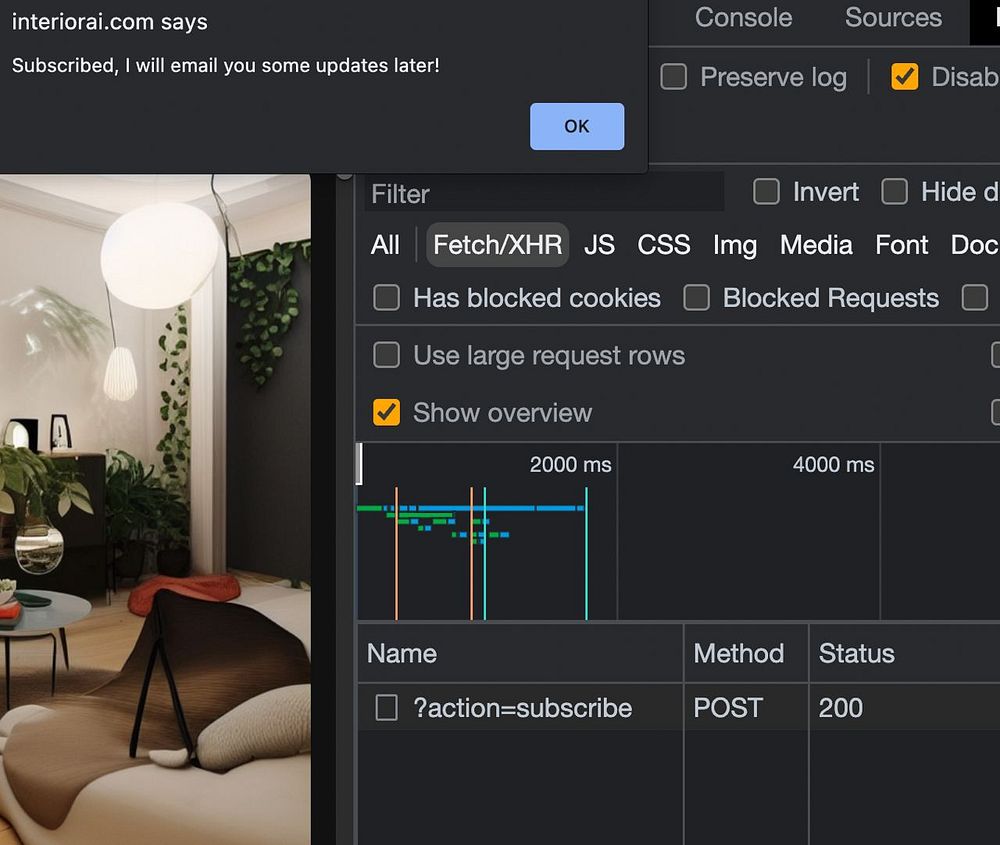
Task: Focus the Filter input field
Action: point(544,193)
